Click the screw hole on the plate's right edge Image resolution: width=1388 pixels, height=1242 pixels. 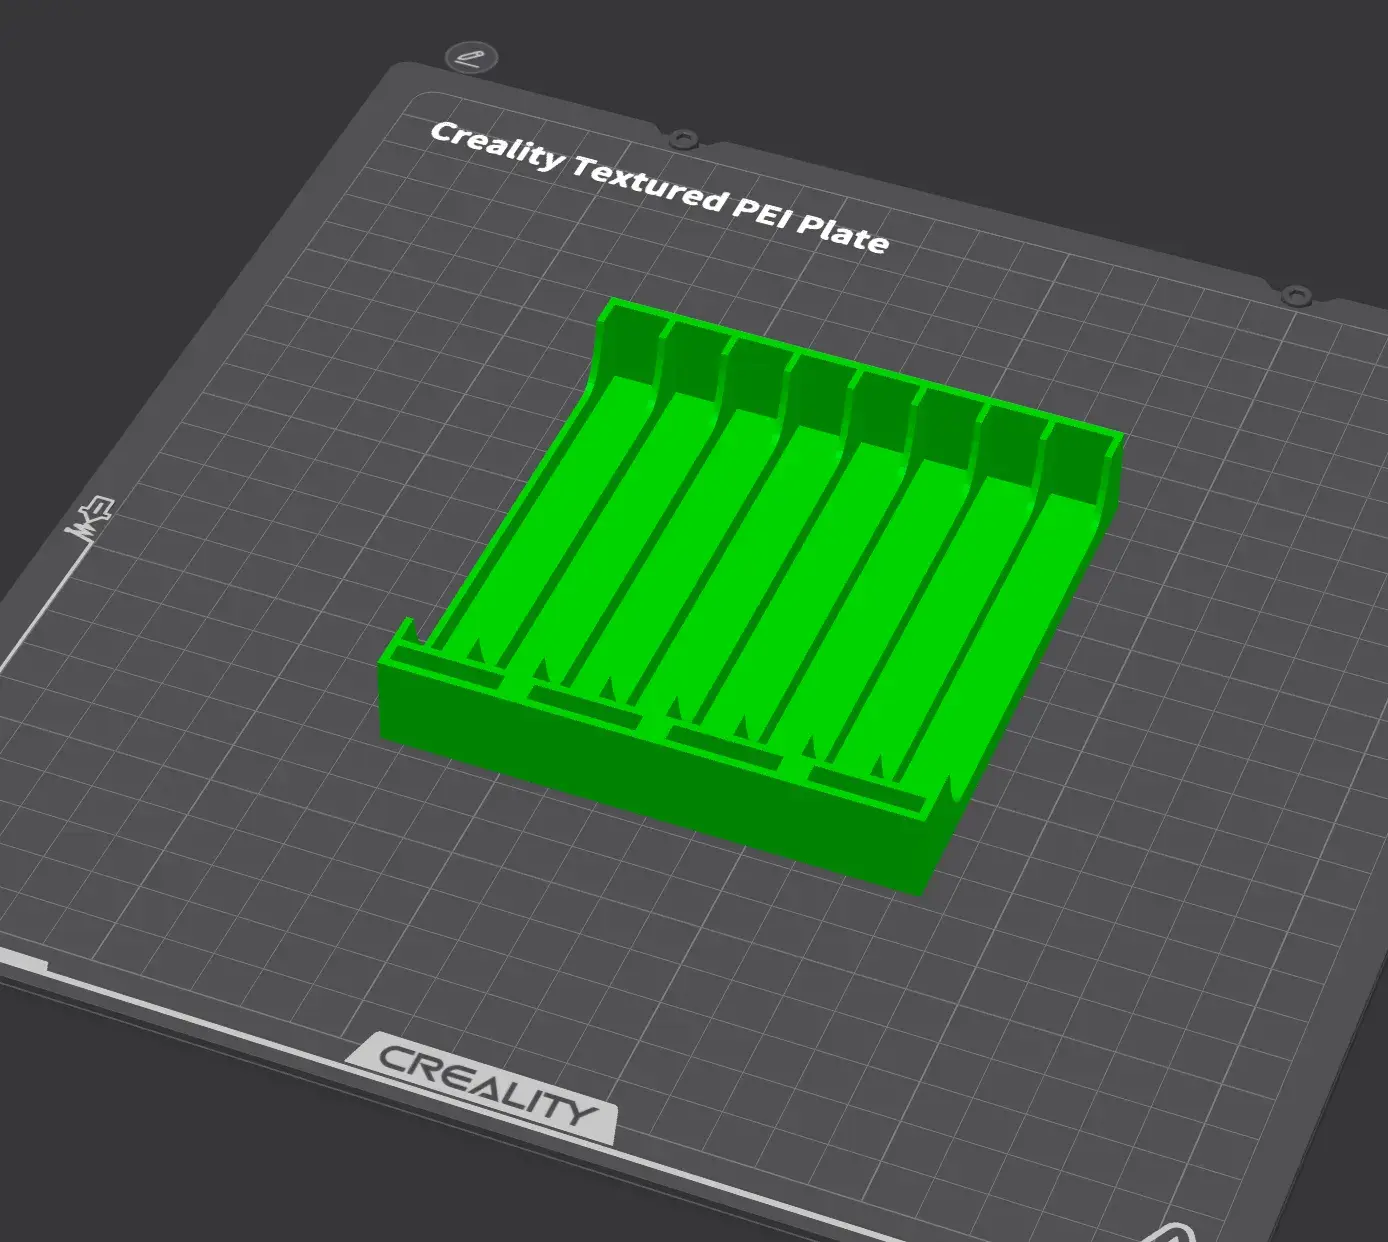click(x=1296, y=296)
